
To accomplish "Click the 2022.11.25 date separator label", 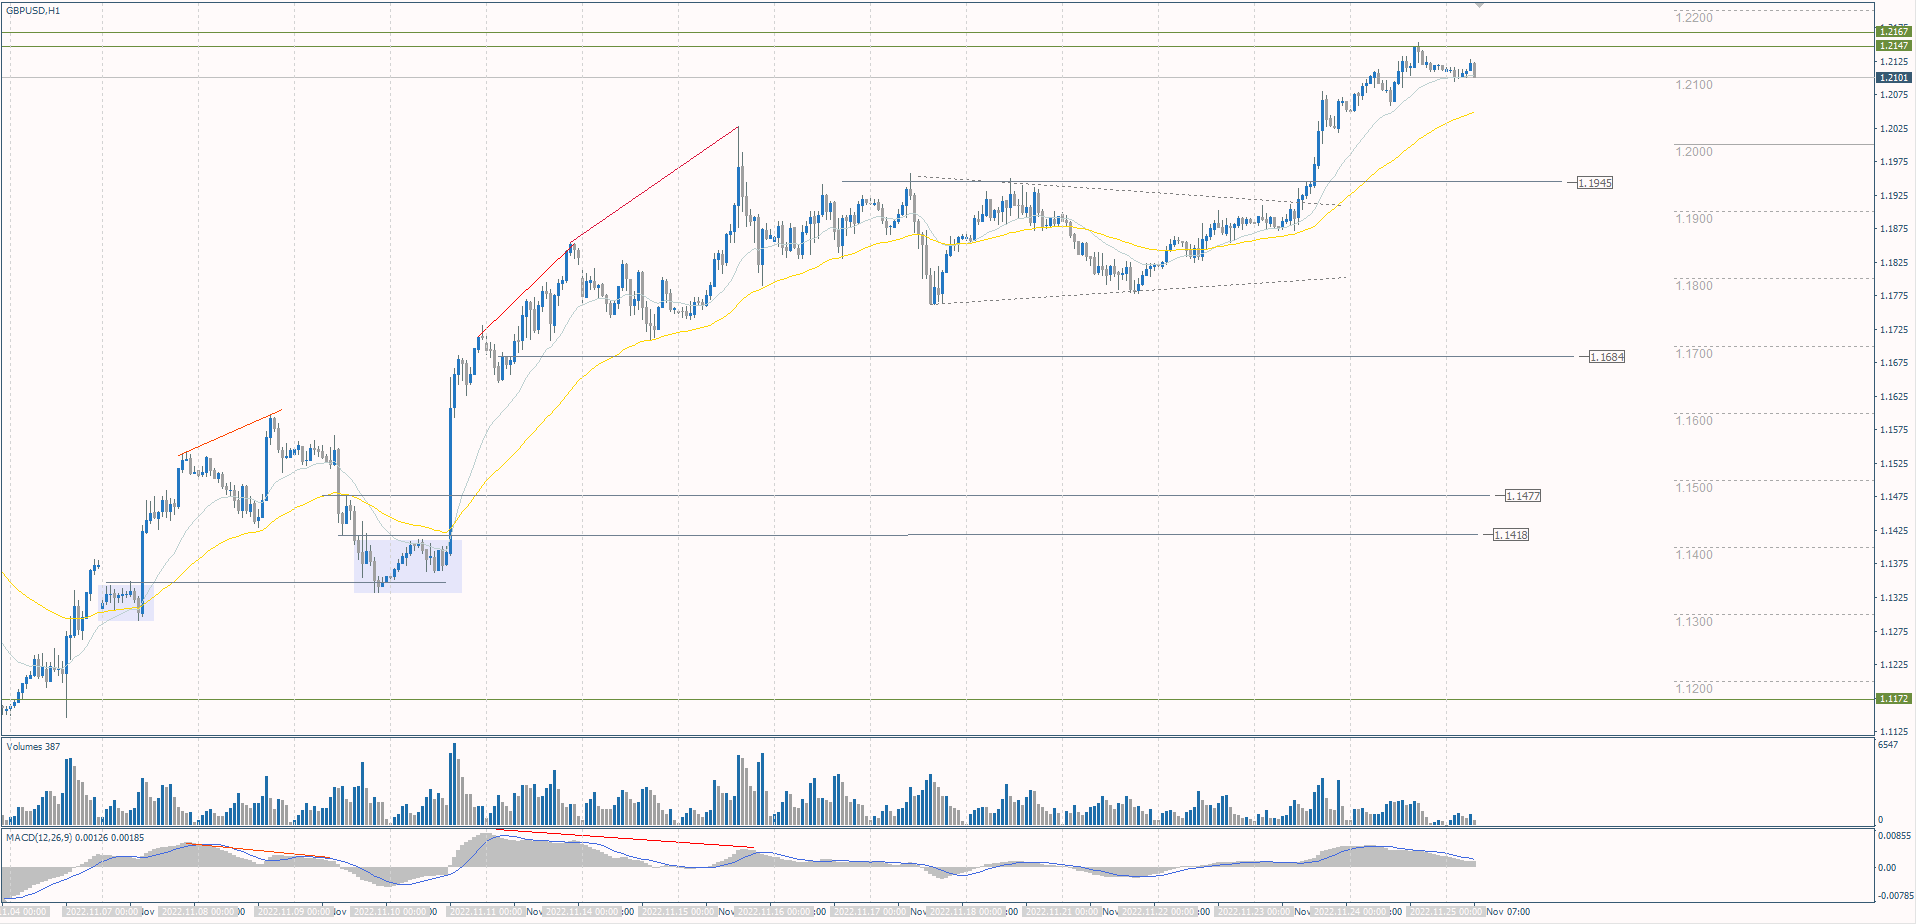I will point(1446,912).
